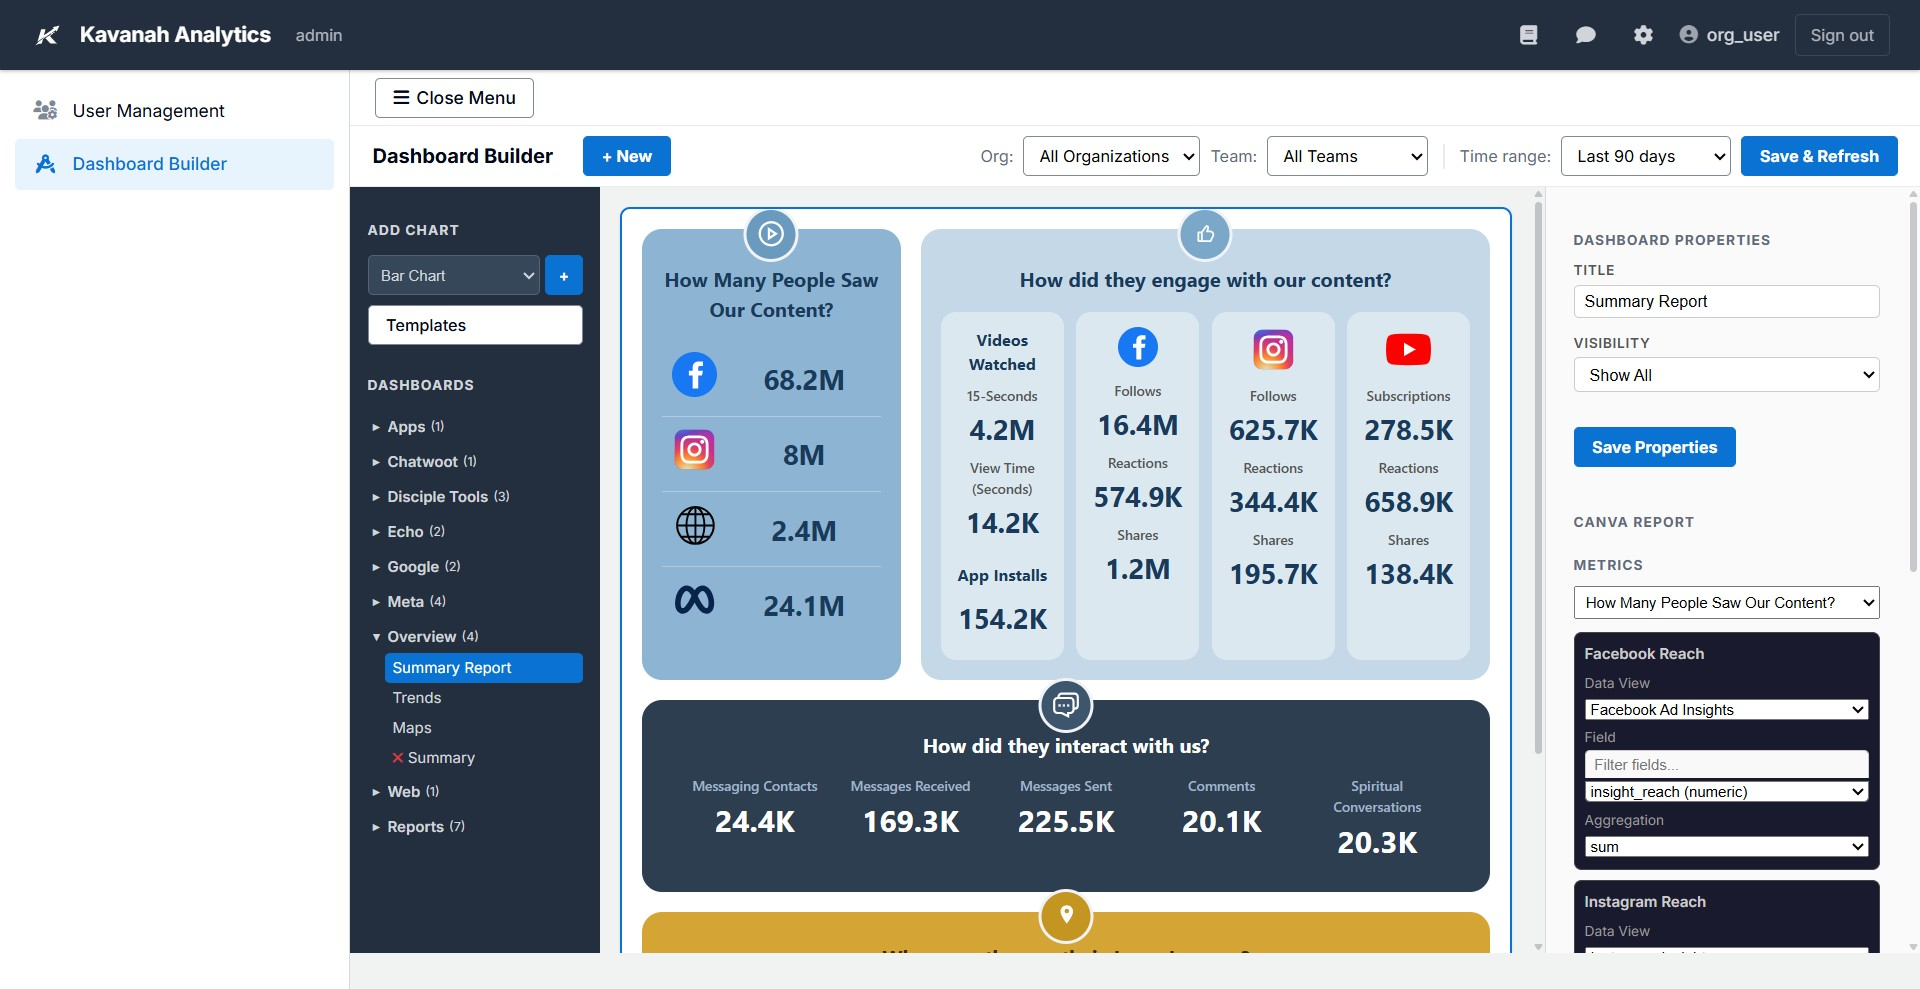Click the Save & Refresh button
Screen dimensions: 1920x989
(1818, 156)
